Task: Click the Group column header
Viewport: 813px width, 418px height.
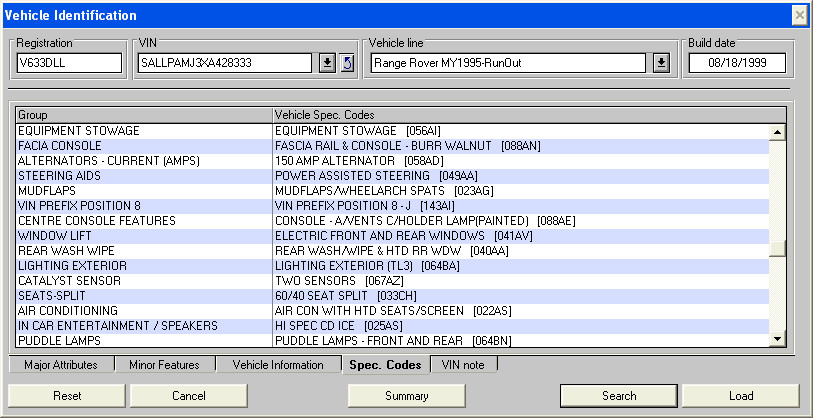Action: coord(144,115)
